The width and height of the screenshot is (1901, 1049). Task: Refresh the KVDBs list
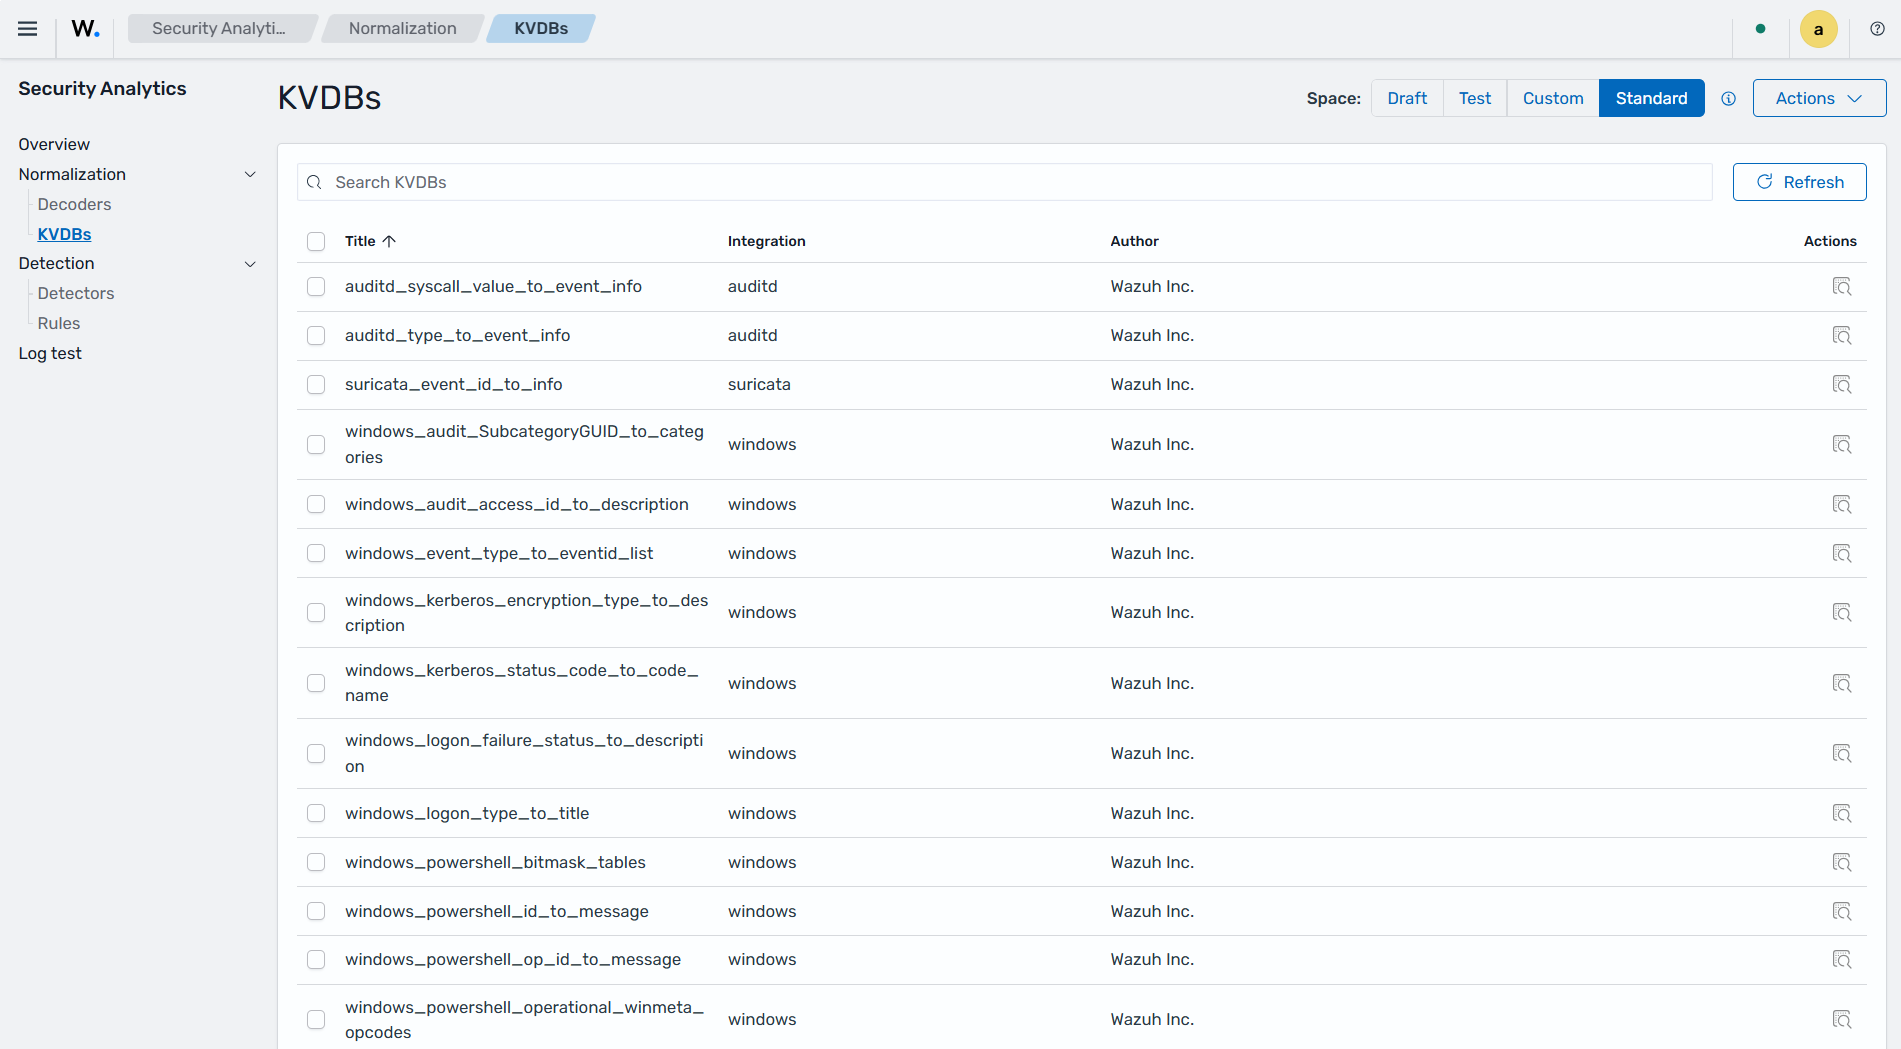[1799, 182]
